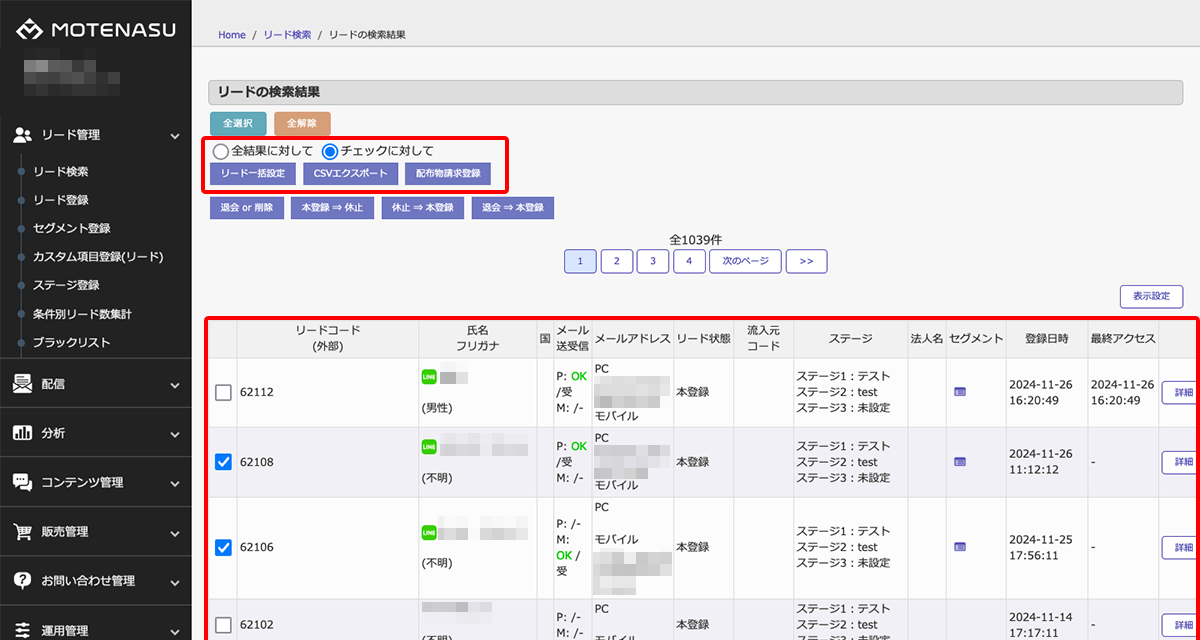This screenshot has height=640, width=1200.
Task: Open segment icon for lead 62112
Action: (960, 392)
